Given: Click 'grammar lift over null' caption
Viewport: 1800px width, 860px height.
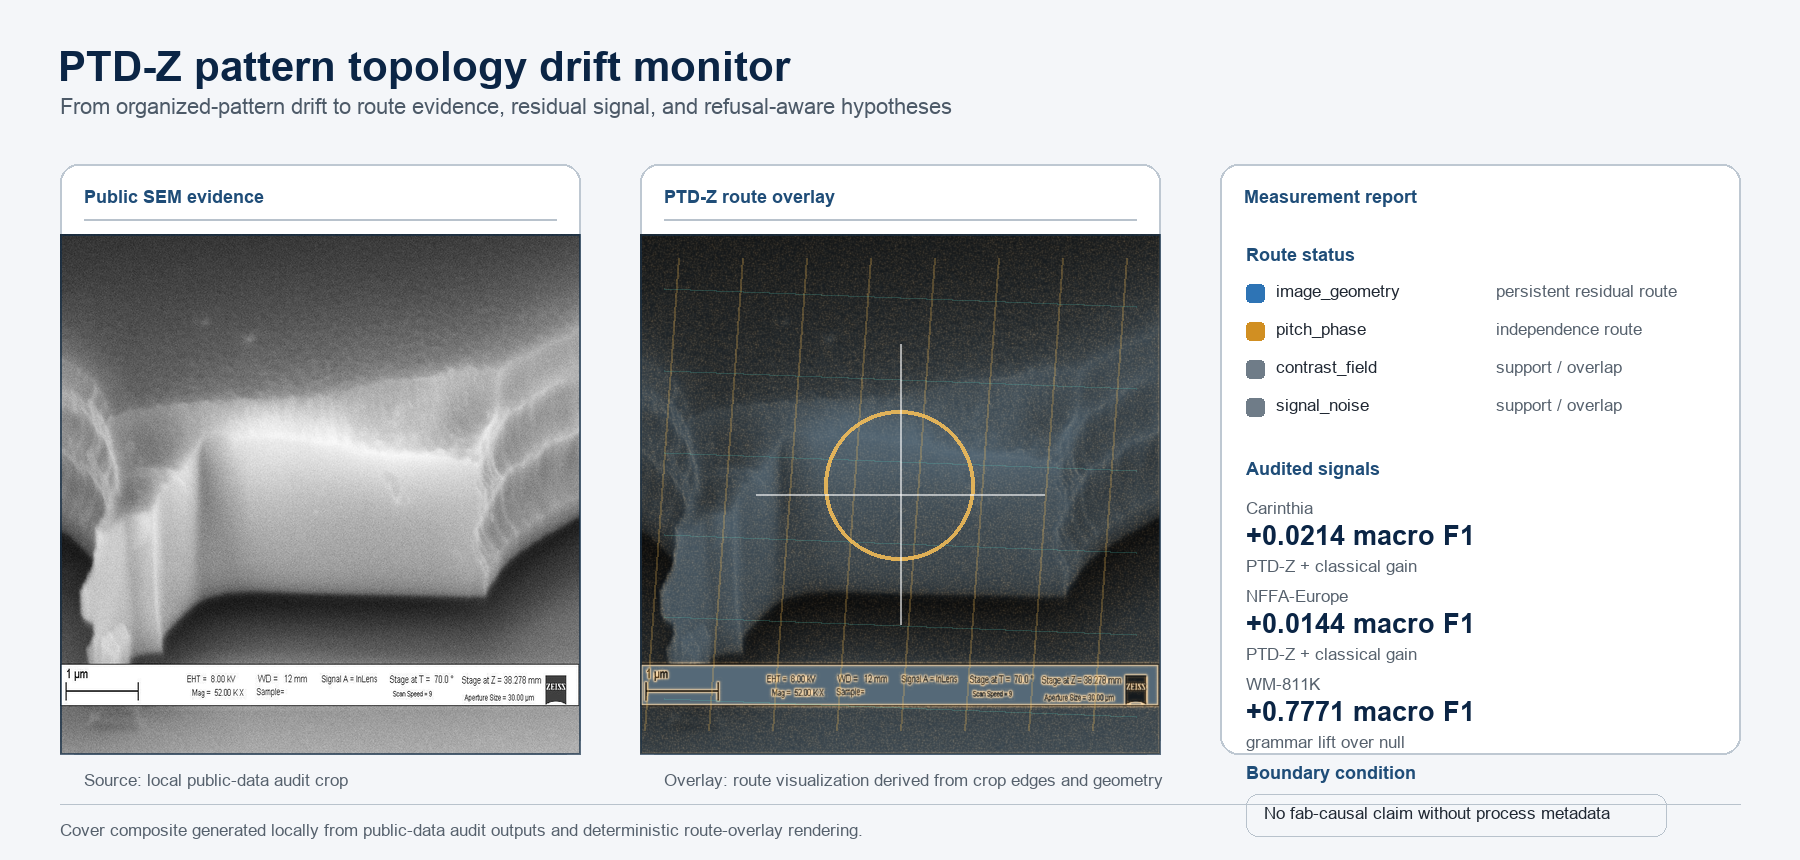Looking at the screenshot, I should tap(1325, 742).
